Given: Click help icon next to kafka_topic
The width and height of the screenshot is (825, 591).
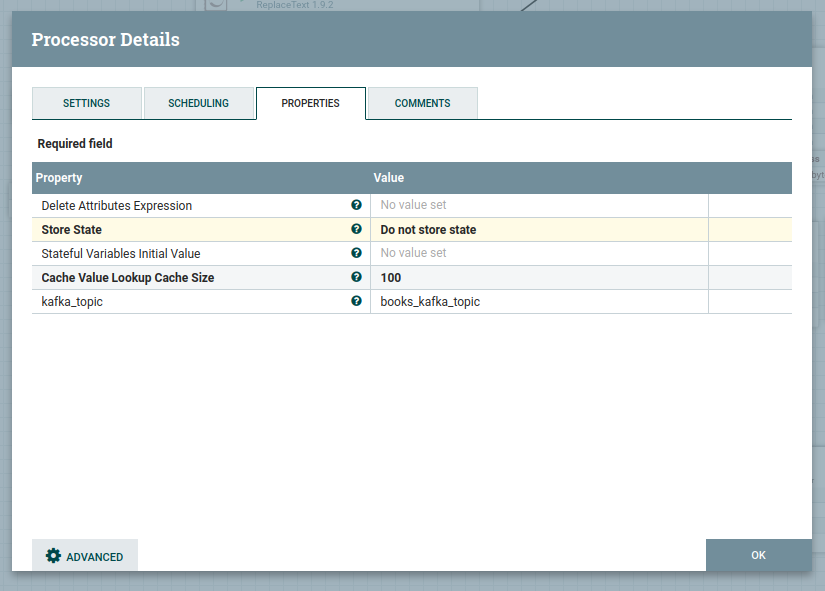Looking at the screenshot, I should [x=356, y=301].
